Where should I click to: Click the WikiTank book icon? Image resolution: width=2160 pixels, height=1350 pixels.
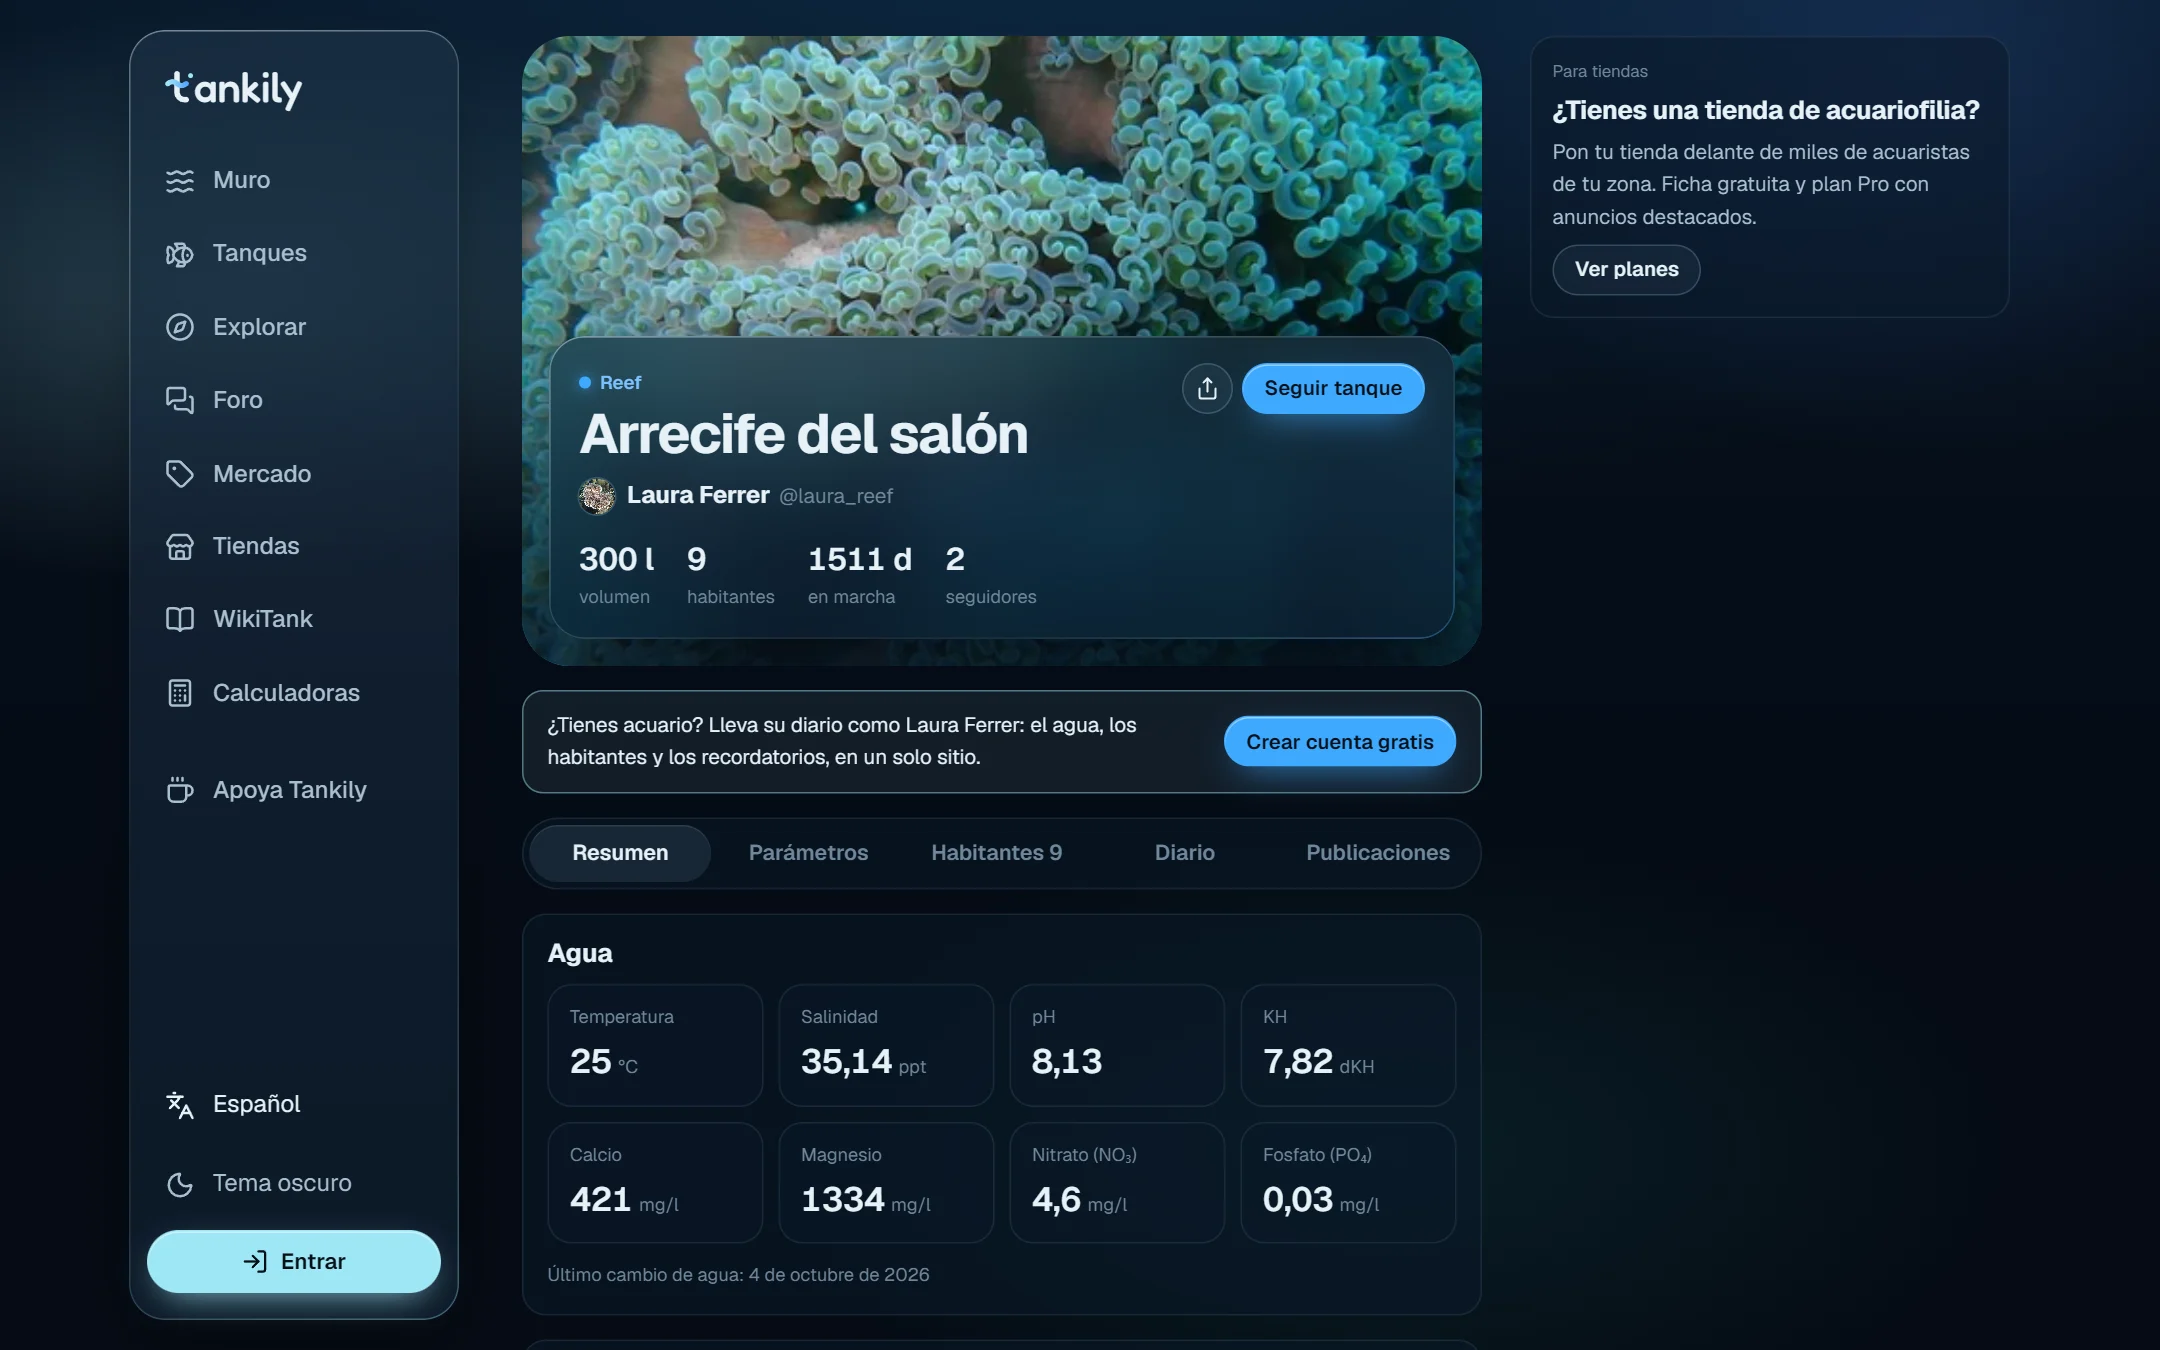180,619
